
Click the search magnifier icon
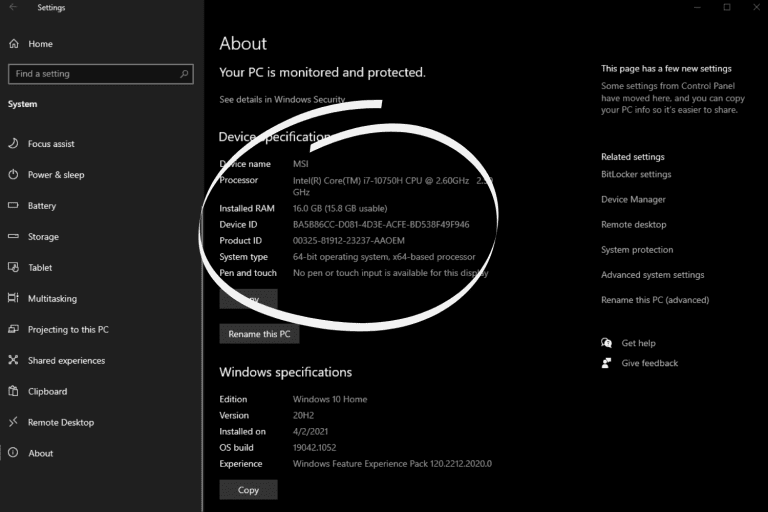184,74
